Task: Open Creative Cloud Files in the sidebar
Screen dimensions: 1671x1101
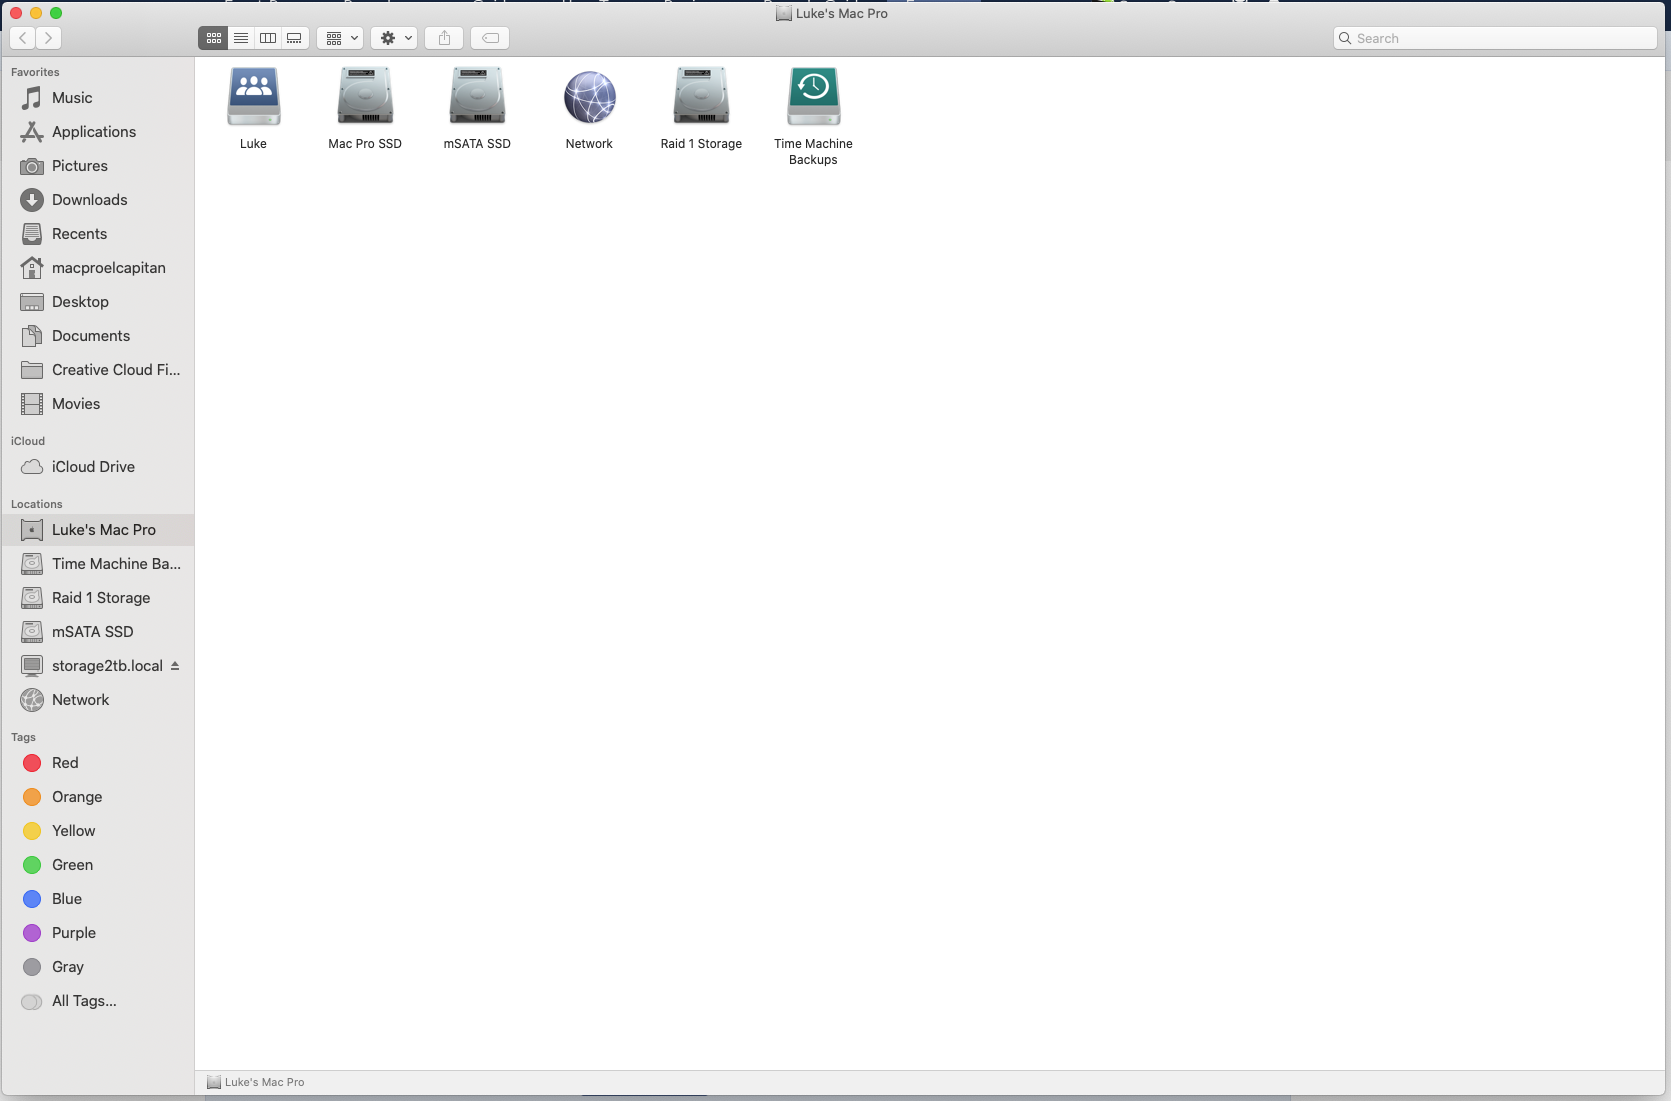Action: 98,370
